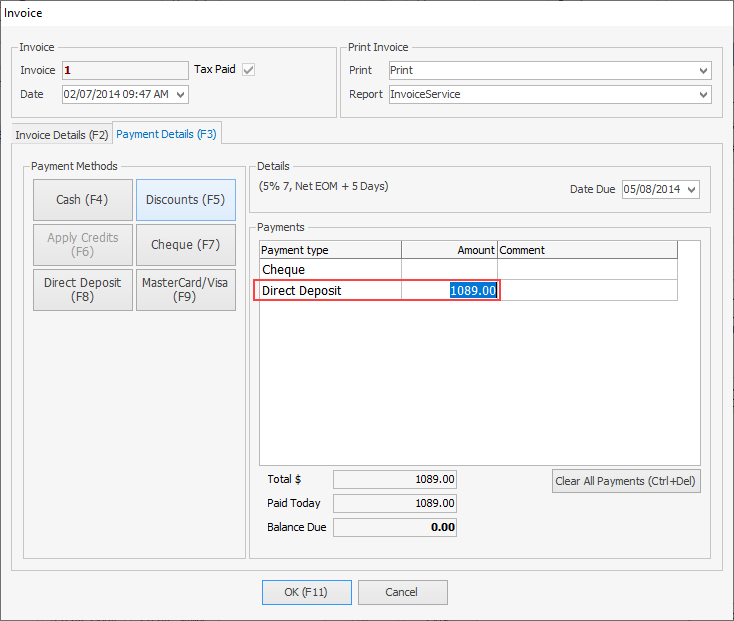This screenshot has width=734, height=621.
Task: Open the invoice Date picker dropdown
Action: point(180,94)
